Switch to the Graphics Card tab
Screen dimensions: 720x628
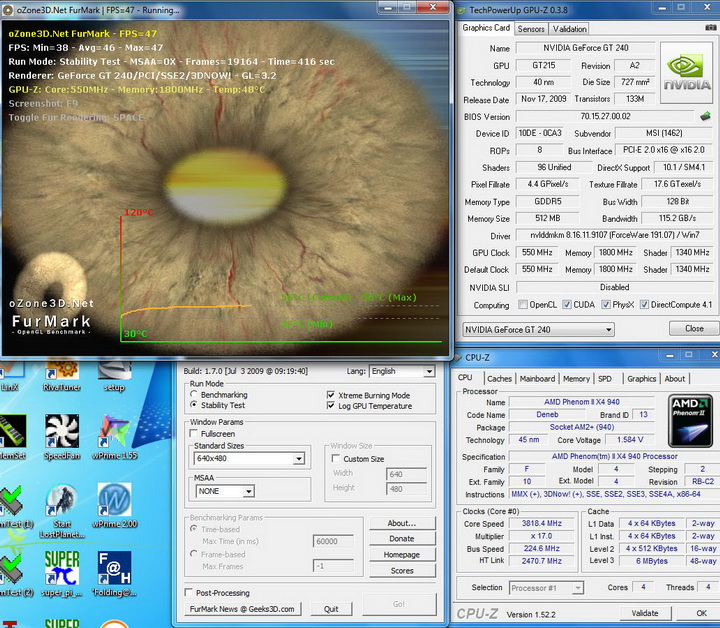pos(486,28)
